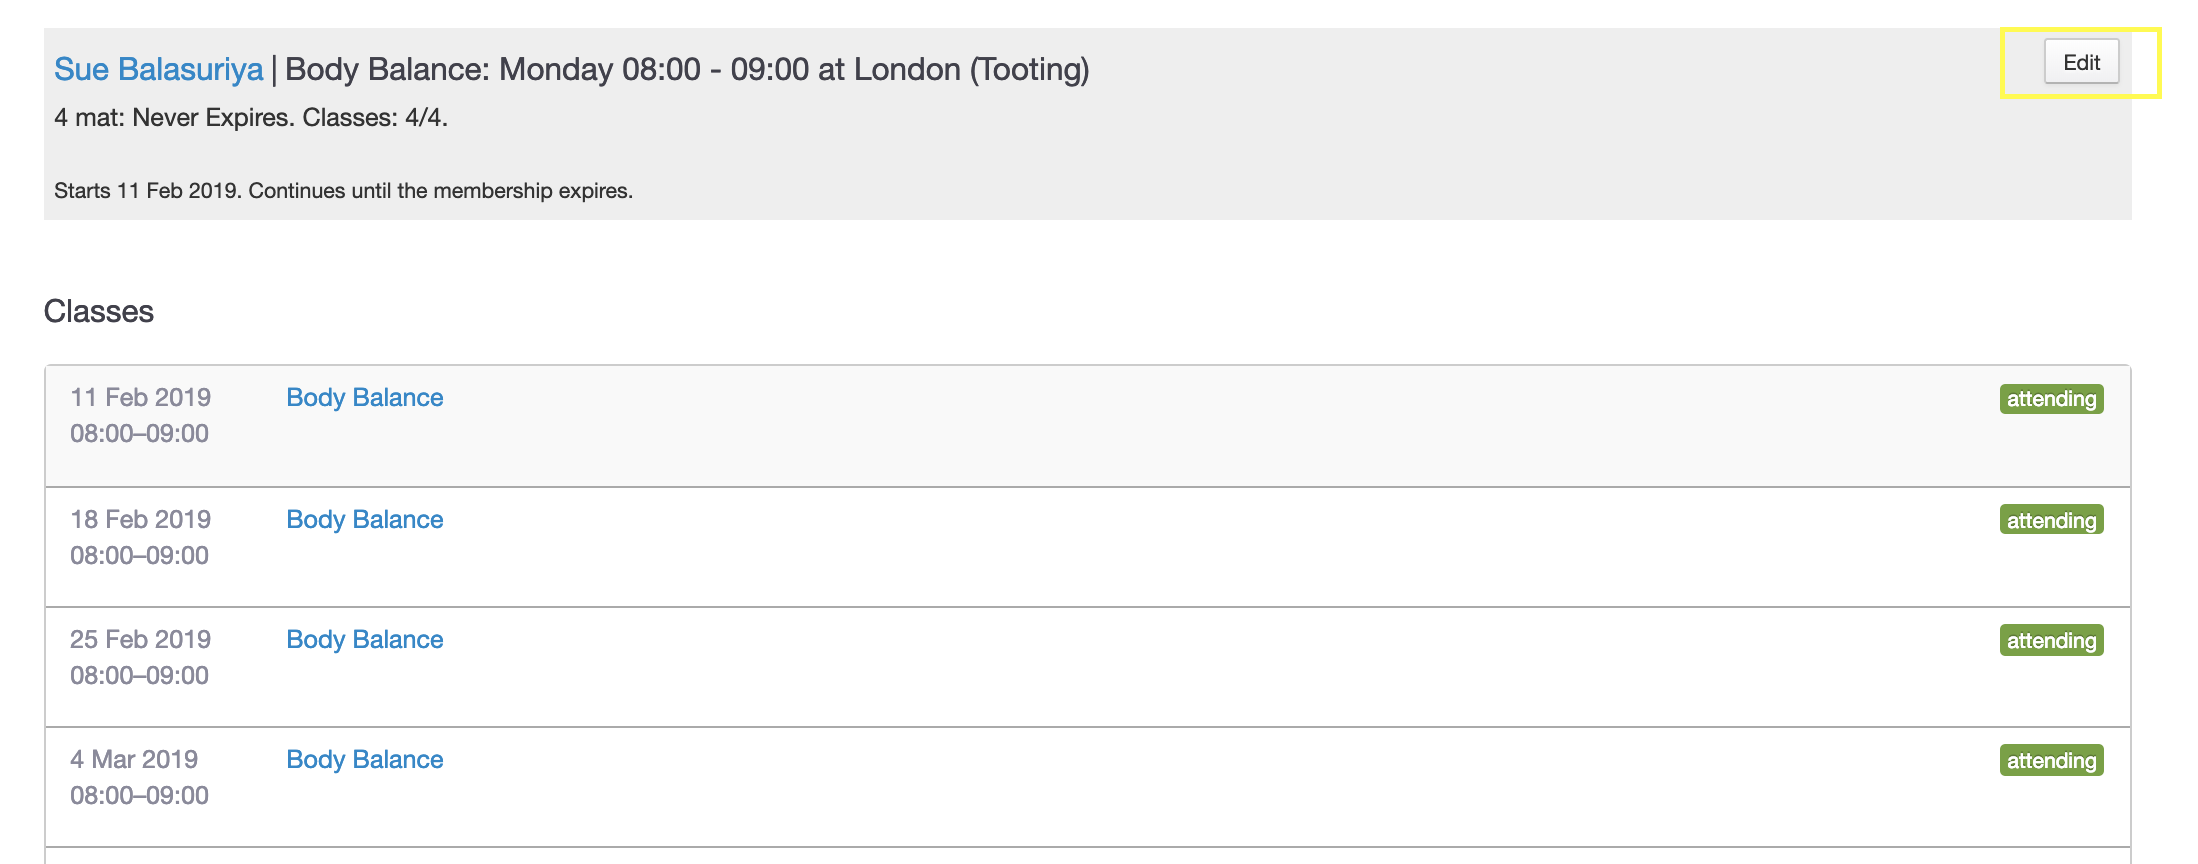Click the 4 Mar 2019 date label
2198x864 pixels.
coord(134,759)
